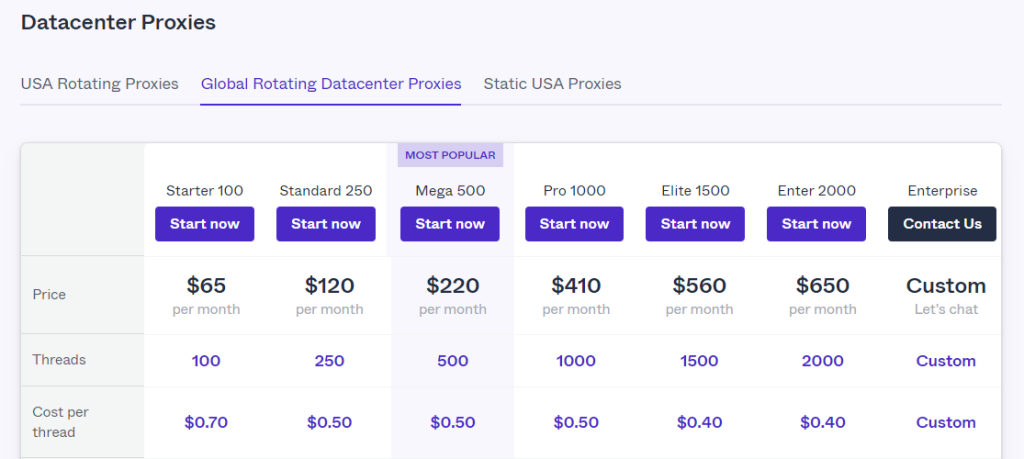
Task: Open the Static USA Proxies tab
Action: 552,84
